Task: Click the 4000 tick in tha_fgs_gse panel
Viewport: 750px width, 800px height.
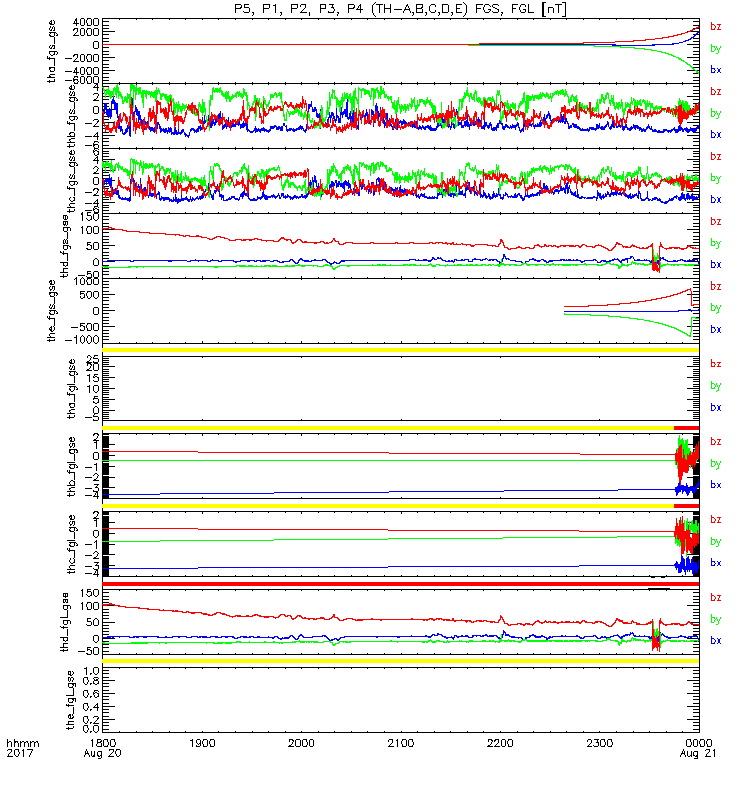Action: click(x=86, y=22)
